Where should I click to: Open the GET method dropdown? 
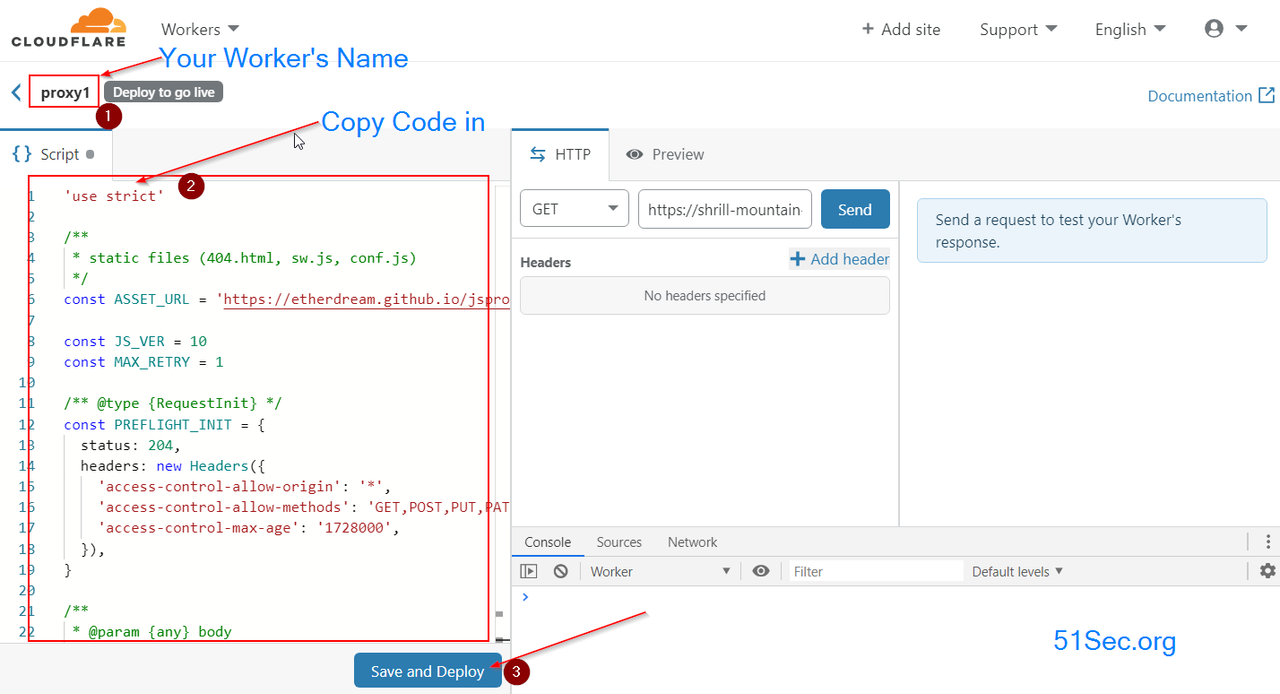[x=574, y=209]
